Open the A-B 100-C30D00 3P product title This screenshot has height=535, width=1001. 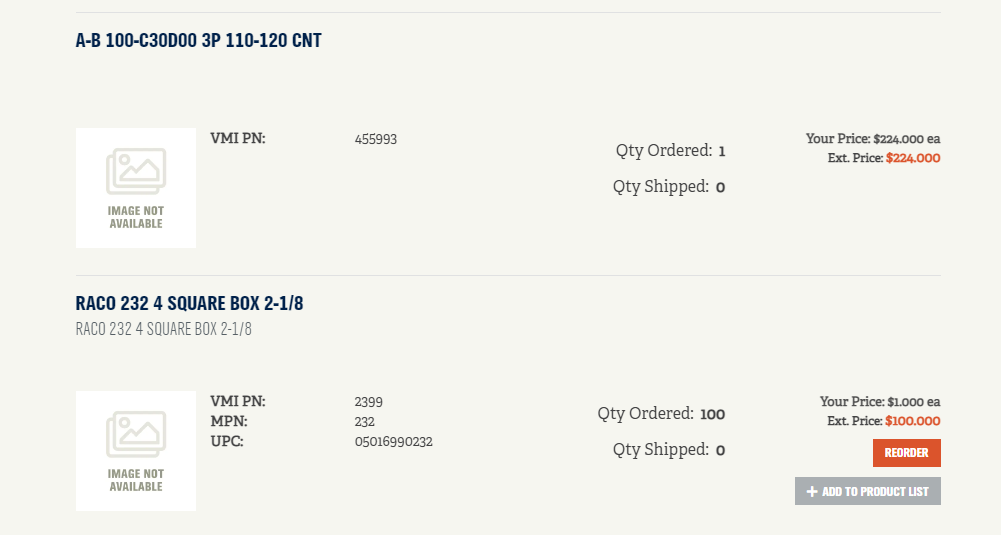[x=198, y=41]
